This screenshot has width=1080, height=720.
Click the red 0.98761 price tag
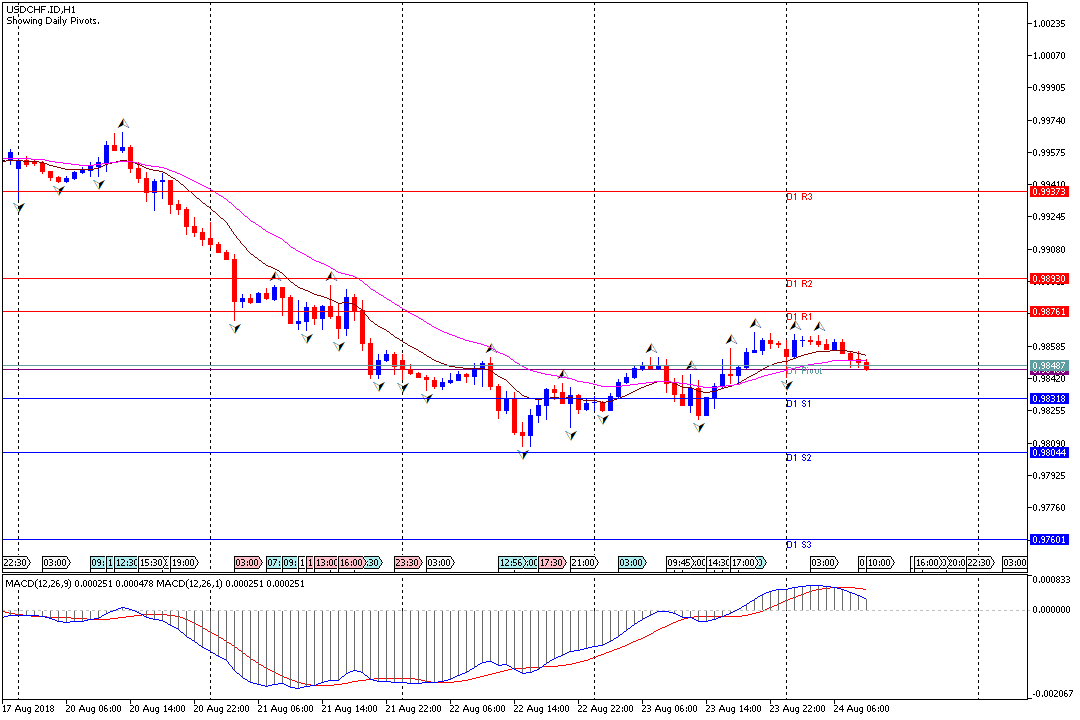(x=1049, y=311)
